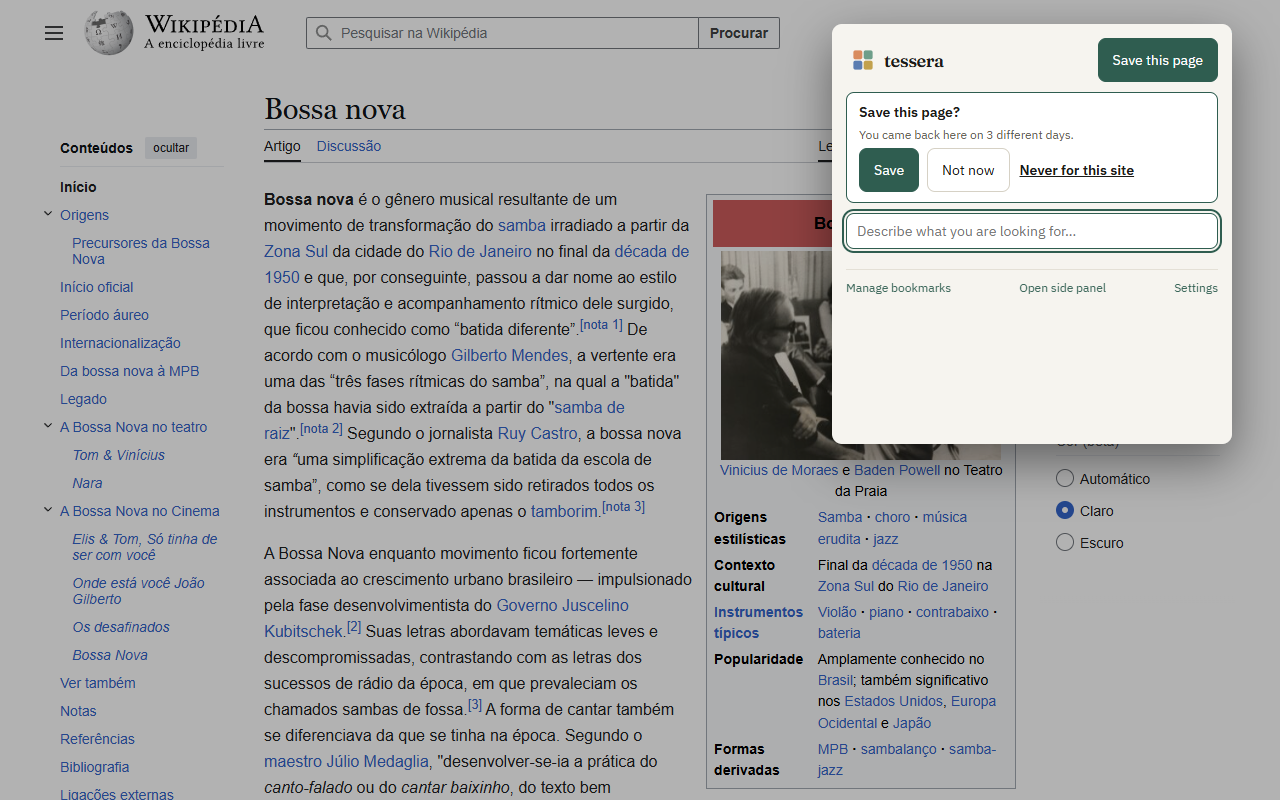Open side panel from tessera popup
Image resolution: width=1280 pixels, height=800 pixels.
(1062, 288)
